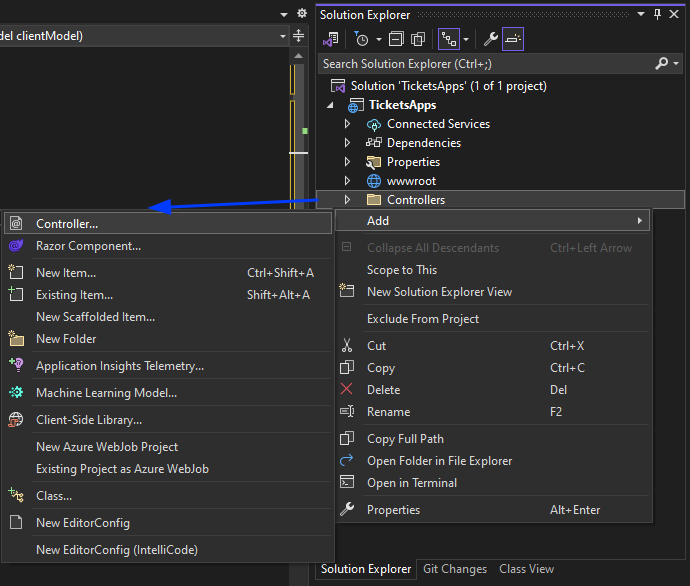Choose Delete in context menu

tap(492, 390)
